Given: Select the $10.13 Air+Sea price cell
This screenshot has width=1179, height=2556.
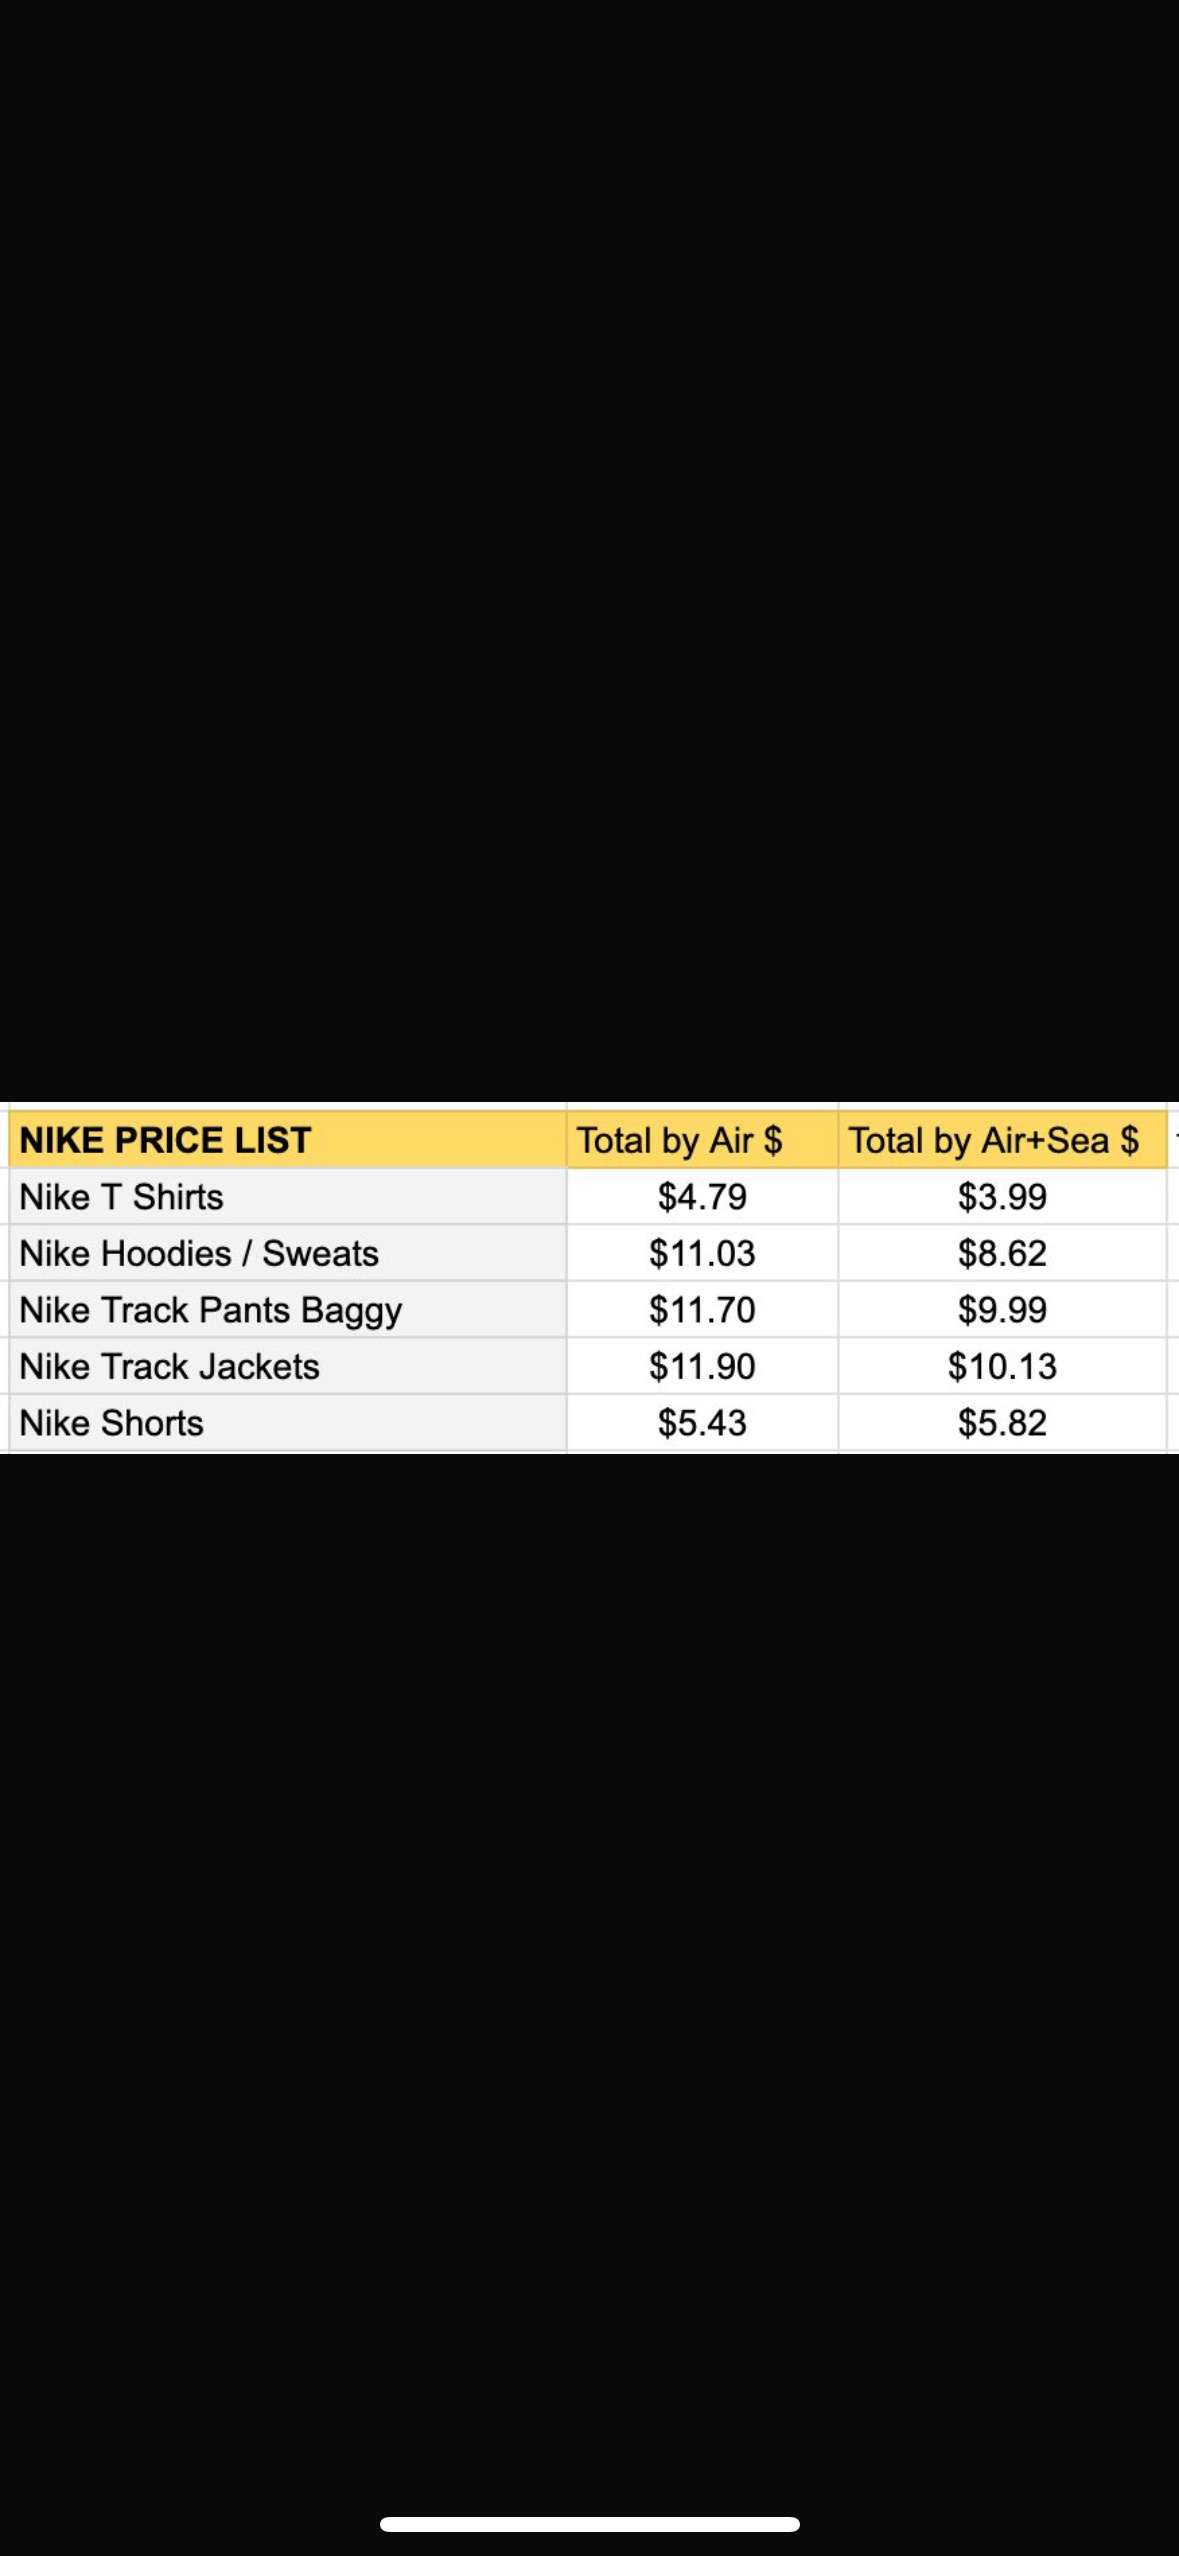Looking at the screenshot, I should [1002, 1367].
